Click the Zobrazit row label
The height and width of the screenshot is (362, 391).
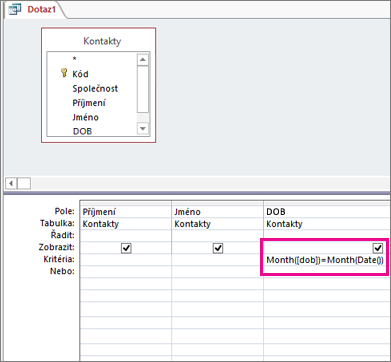(57, 247)
